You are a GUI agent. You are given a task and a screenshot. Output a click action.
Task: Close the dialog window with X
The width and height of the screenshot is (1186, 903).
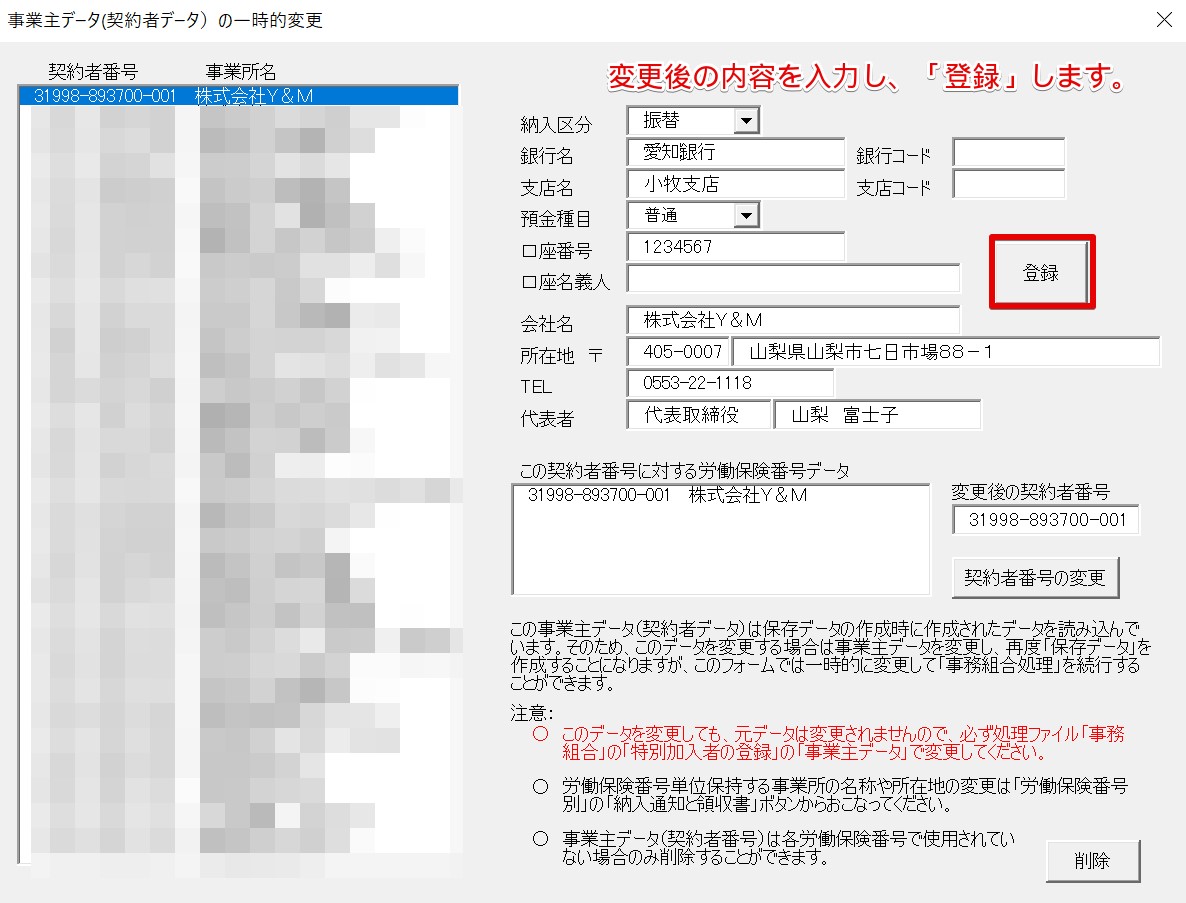(1164, 20)
